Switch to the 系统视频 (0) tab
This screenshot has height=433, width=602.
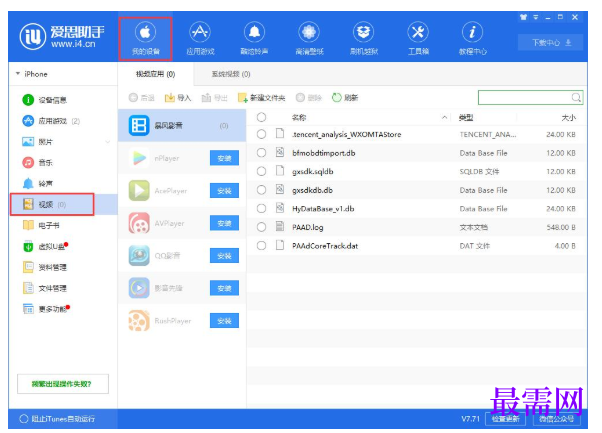pyautogui.click(x=231, y=74)
